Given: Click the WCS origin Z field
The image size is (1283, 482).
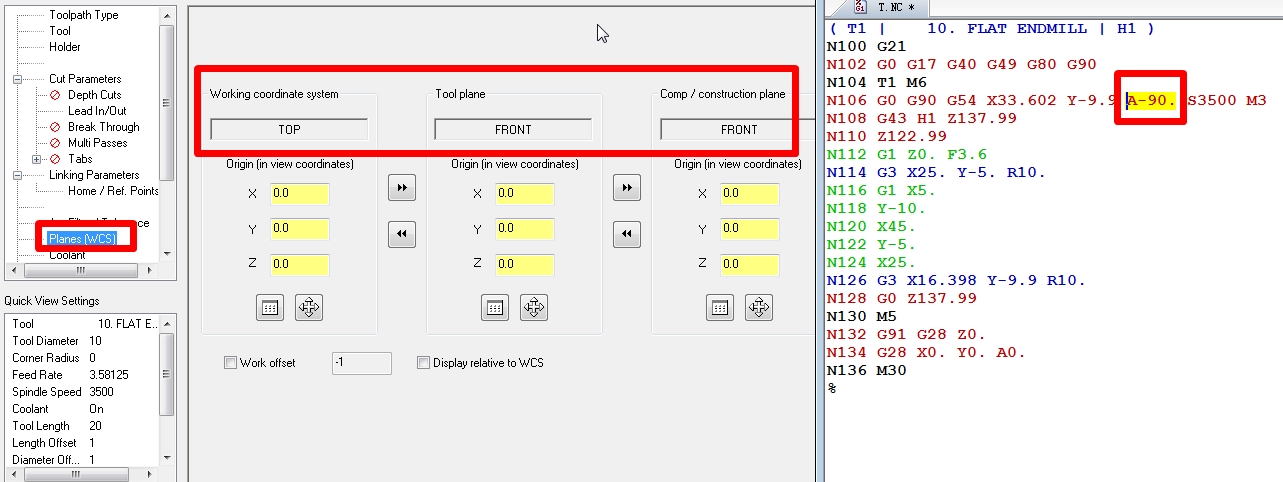Looking at the screenshot, I should pos(299,264).
